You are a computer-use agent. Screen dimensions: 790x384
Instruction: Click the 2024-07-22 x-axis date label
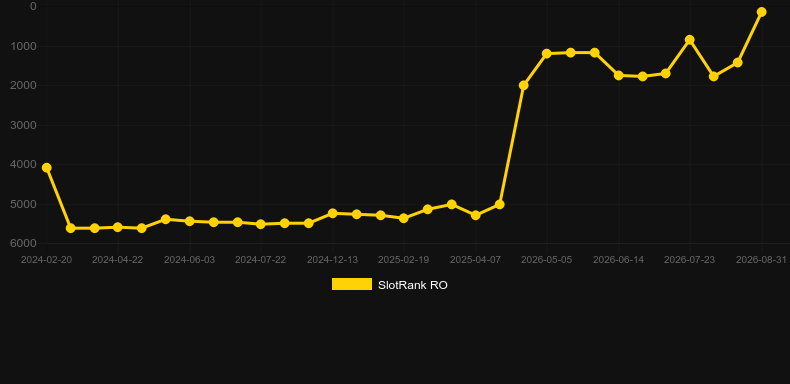click(260, 260)
